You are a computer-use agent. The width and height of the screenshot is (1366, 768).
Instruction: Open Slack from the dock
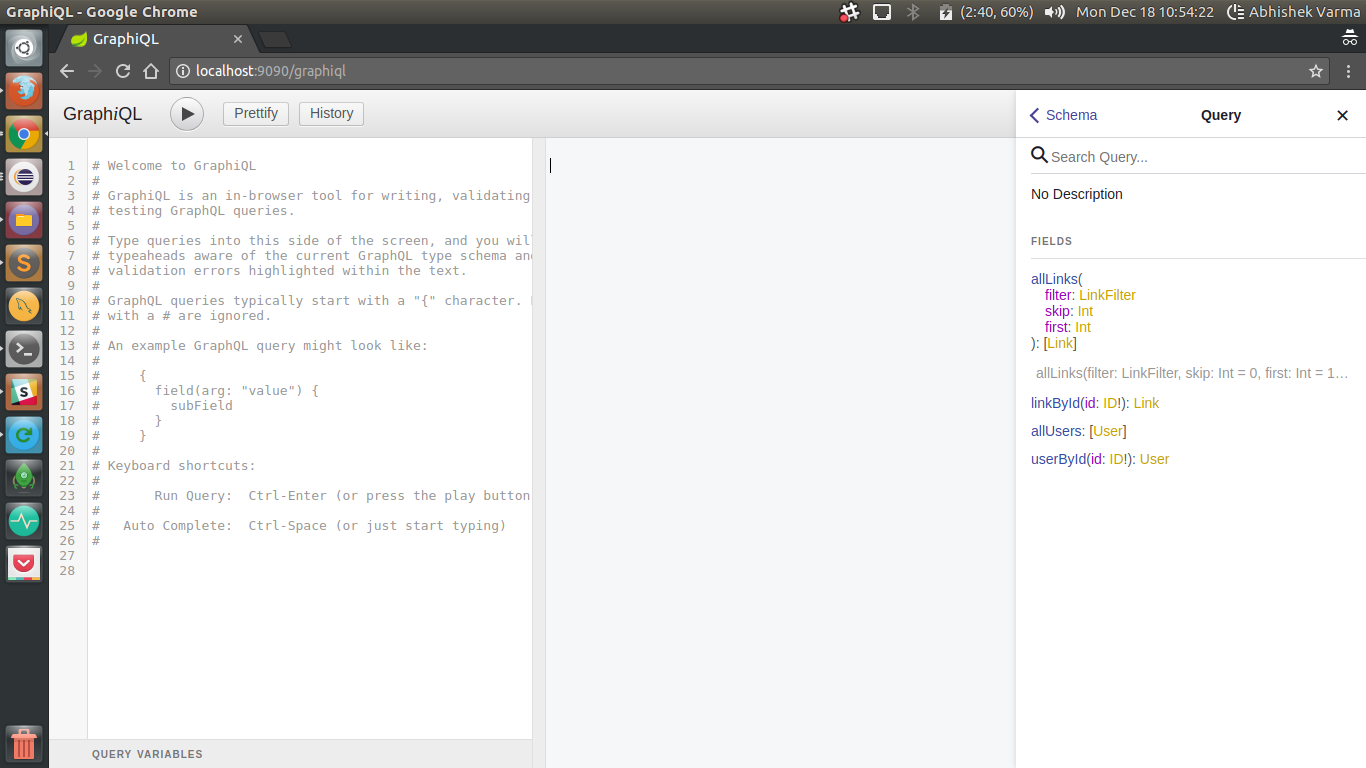click(24, 392)
